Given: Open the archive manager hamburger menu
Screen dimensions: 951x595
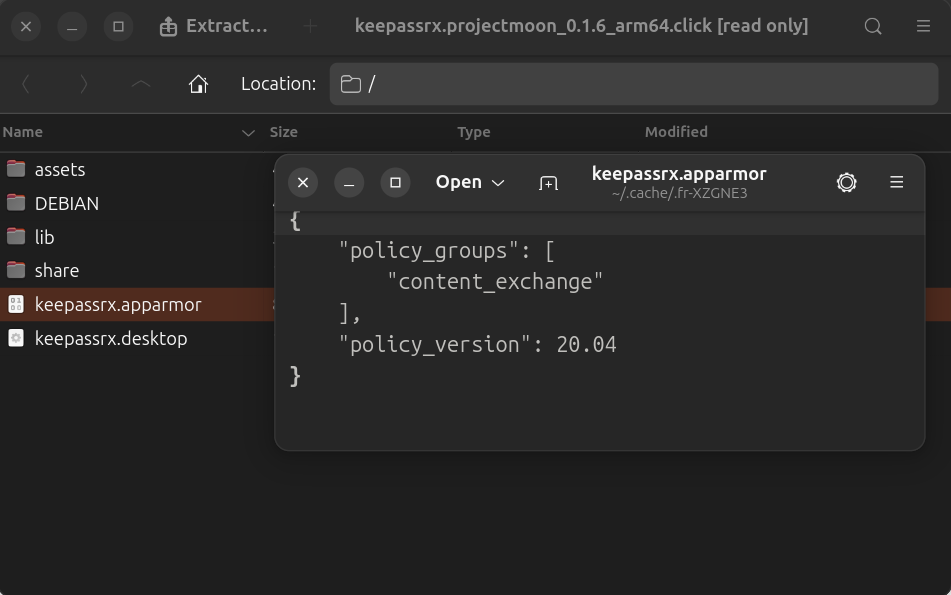Looking at the screenshot, I should pos(923,27).
